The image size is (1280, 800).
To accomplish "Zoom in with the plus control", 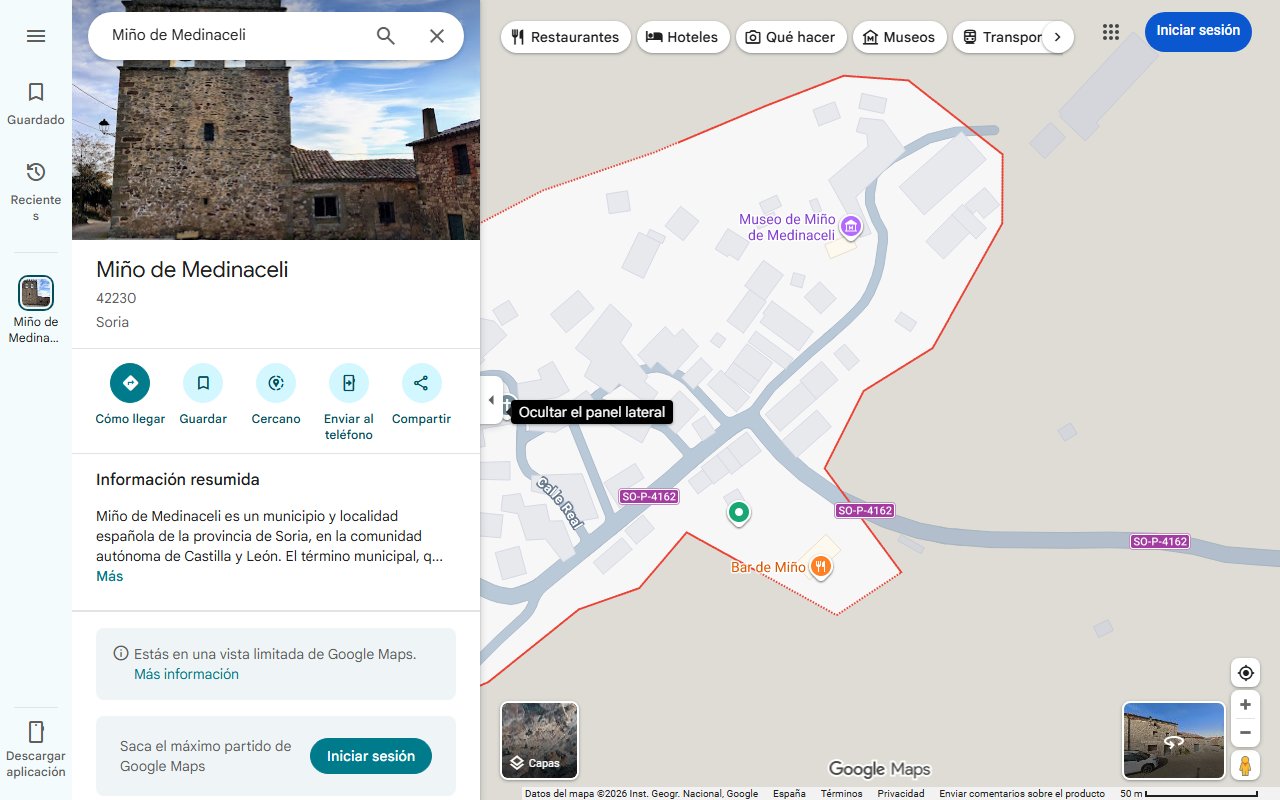I will pos(1245,704).
